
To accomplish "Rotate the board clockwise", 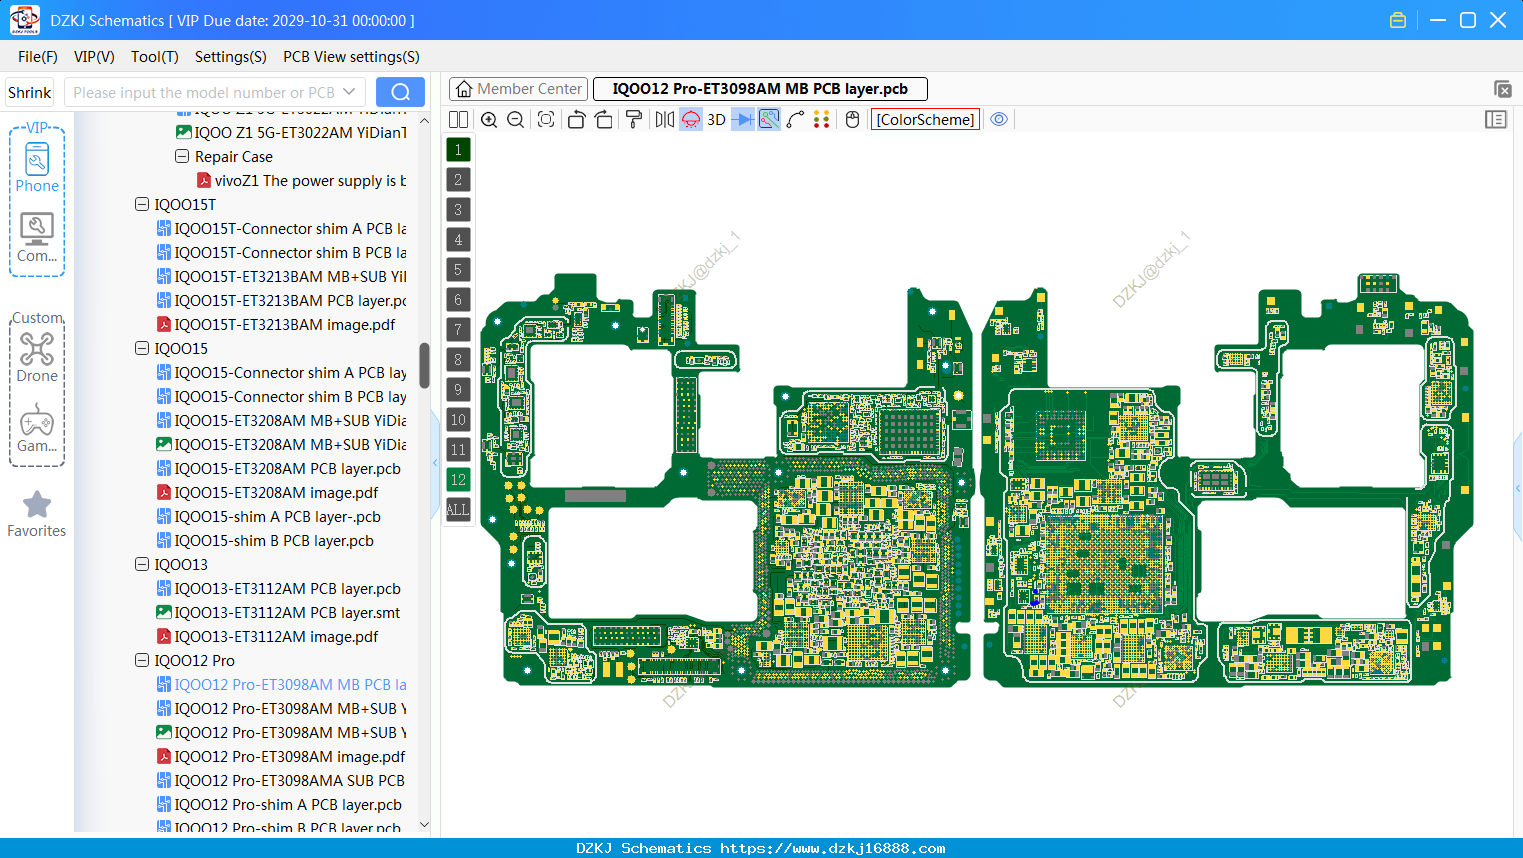I will pyautogui.click(x=604, y=119).
